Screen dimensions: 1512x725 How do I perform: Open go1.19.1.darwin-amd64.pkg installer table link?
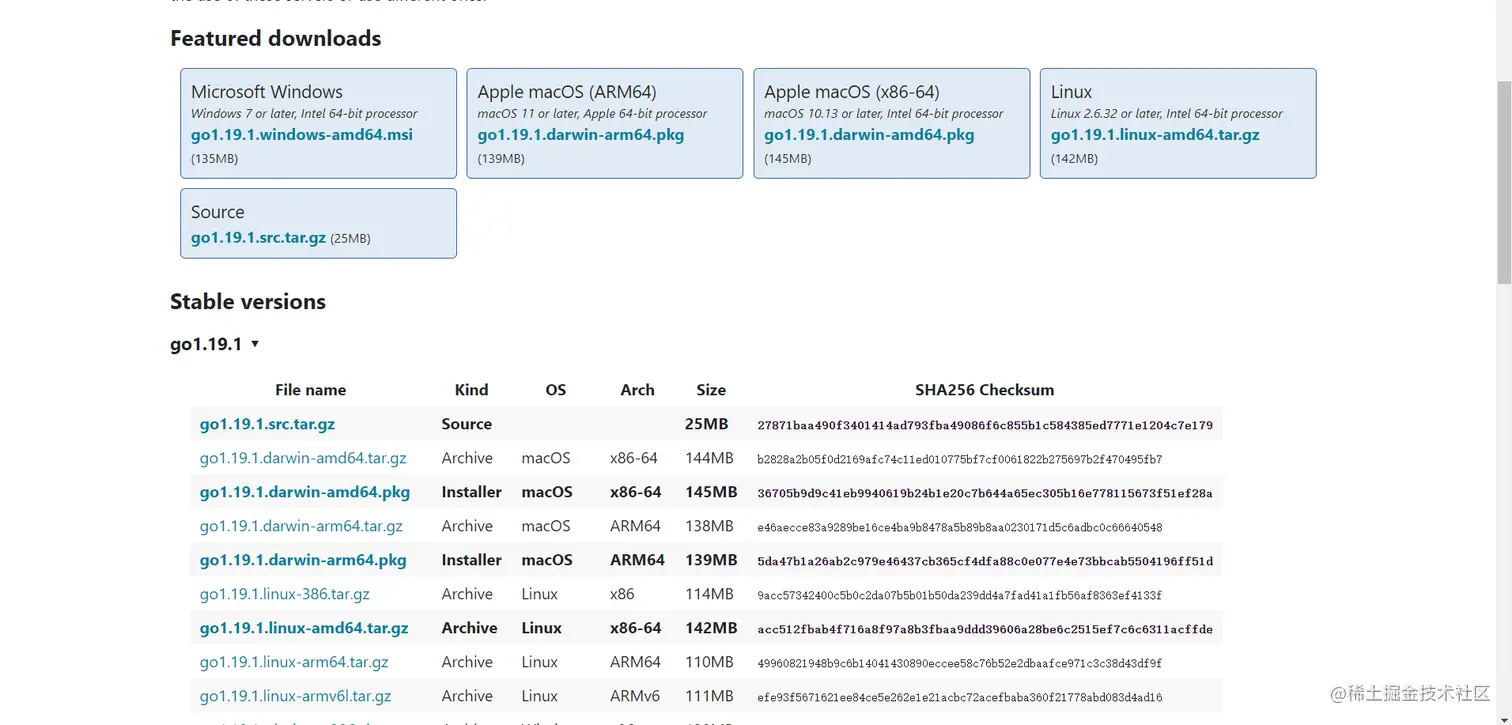click(x=305, y=492)
